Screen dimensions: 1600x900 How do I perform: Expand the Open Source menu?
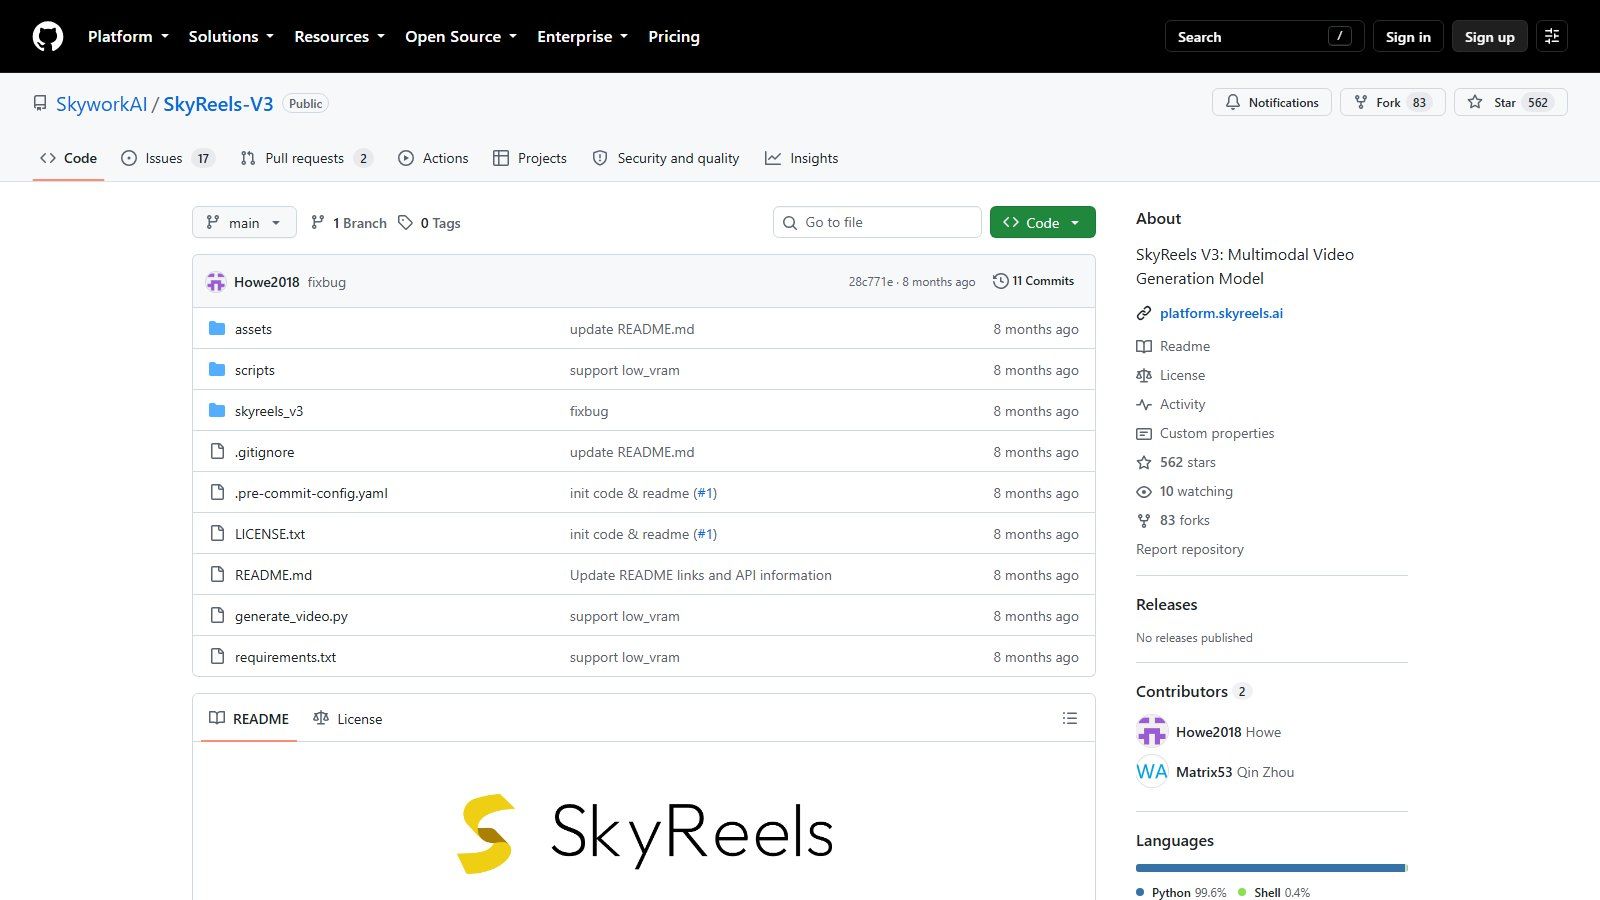coord(461,36)
